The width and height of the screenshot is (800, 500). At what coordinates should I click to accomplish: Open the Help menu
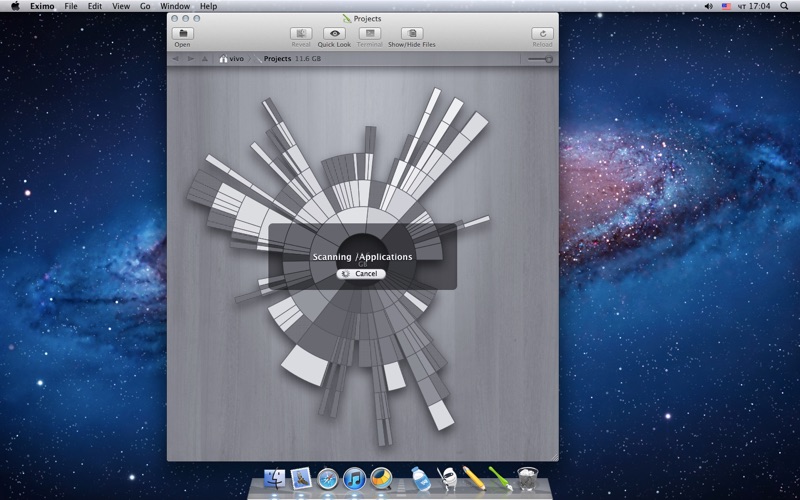[208, 6]
